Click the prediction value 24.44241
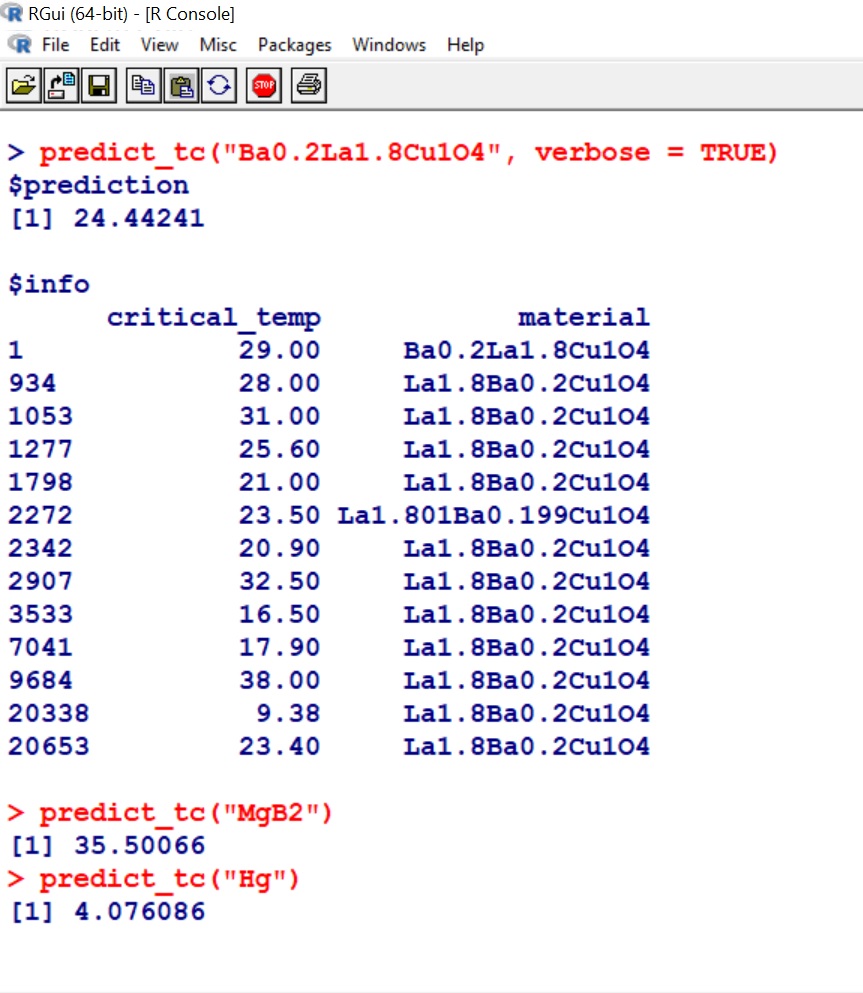The image size is (863, 993). pos(139,218)
